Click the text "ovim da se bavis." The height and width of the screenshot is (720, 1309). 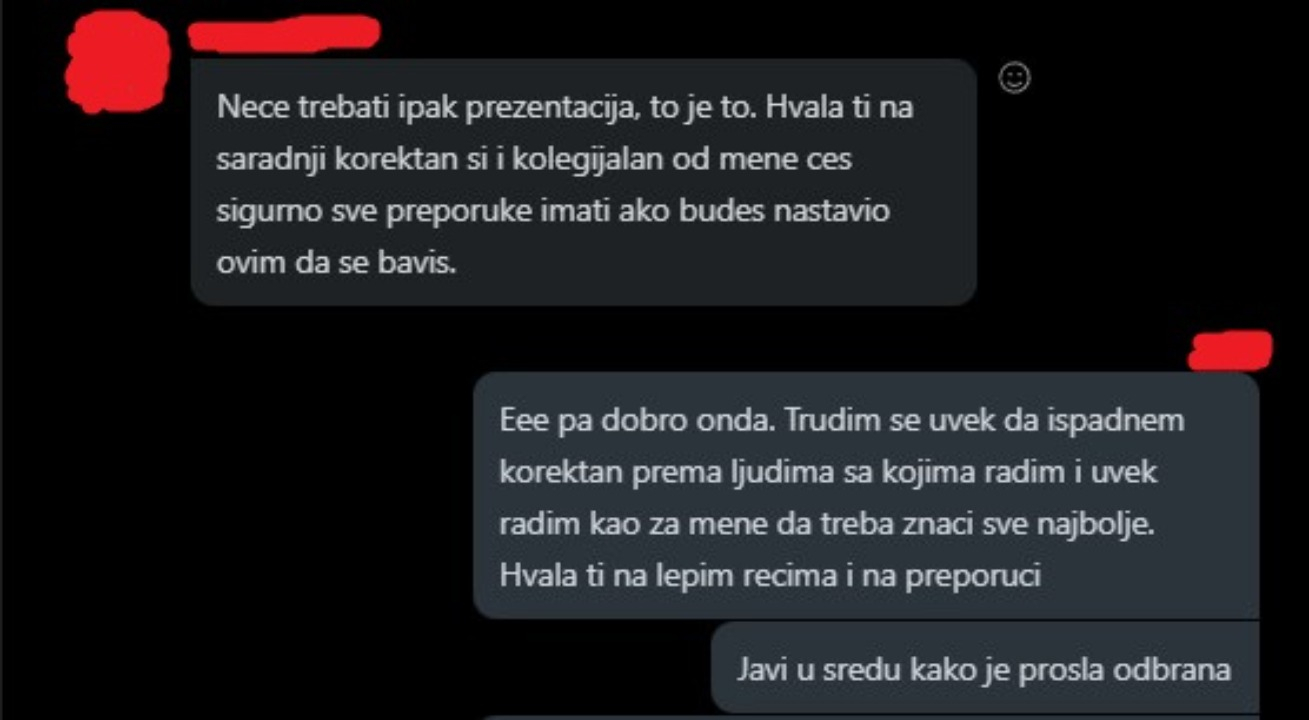(336, 263)
